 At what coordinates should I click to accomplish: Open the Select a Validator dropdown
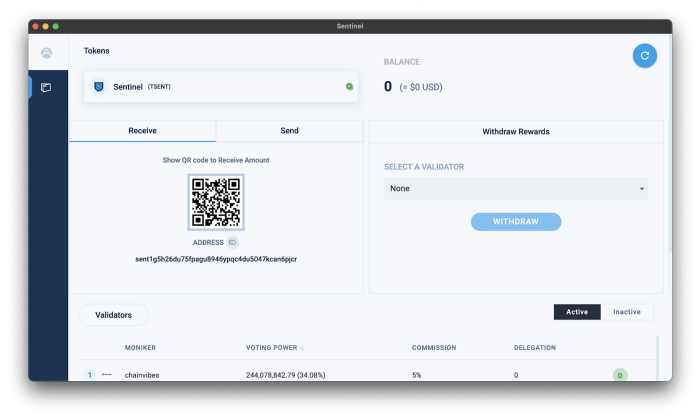pyautogui.click(x=516, y=188)
